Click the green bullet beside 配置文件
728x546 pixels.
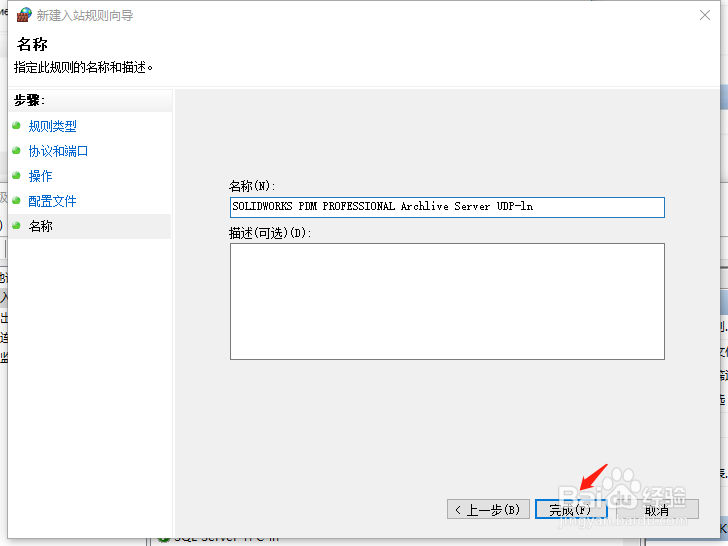click(16, 201)
